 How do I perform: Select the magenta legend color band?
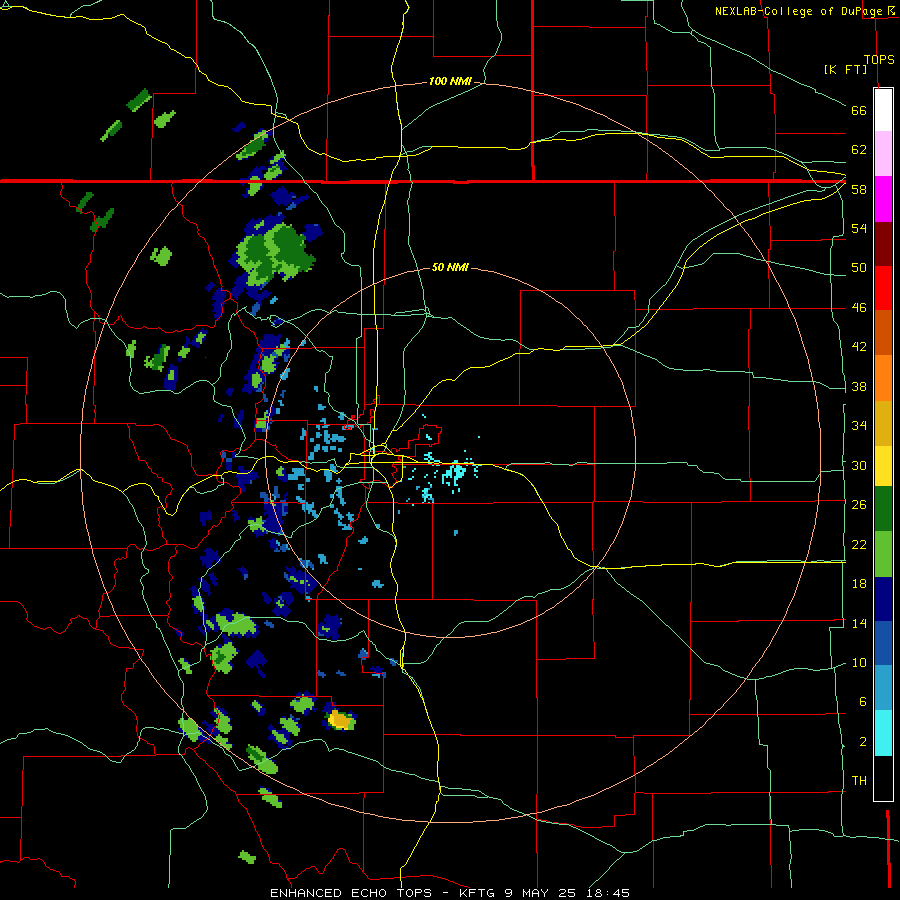883,199
